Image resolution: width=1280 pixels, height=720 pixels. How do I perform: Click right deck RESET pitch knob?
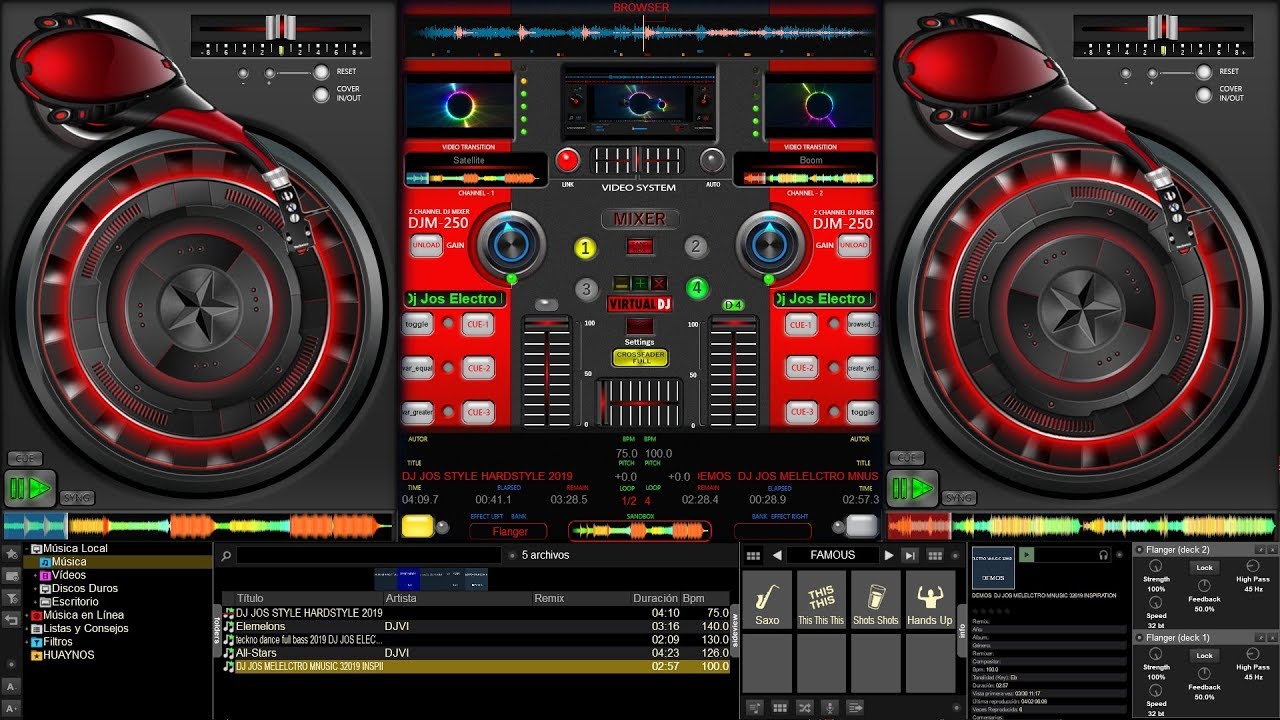point(1203,72)
